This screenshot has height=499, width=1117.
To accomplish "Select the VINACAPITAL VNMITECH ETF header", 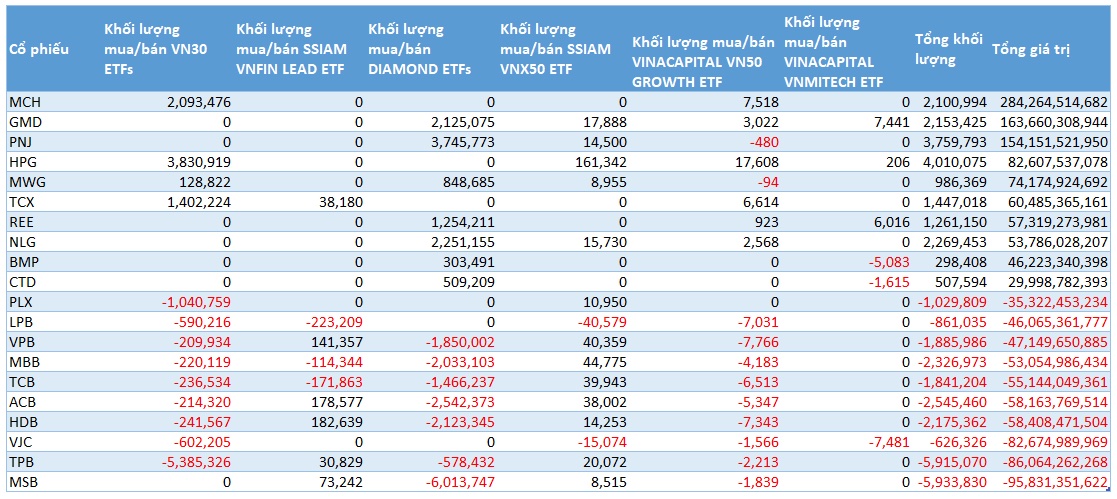I will (x=833, y=51).
